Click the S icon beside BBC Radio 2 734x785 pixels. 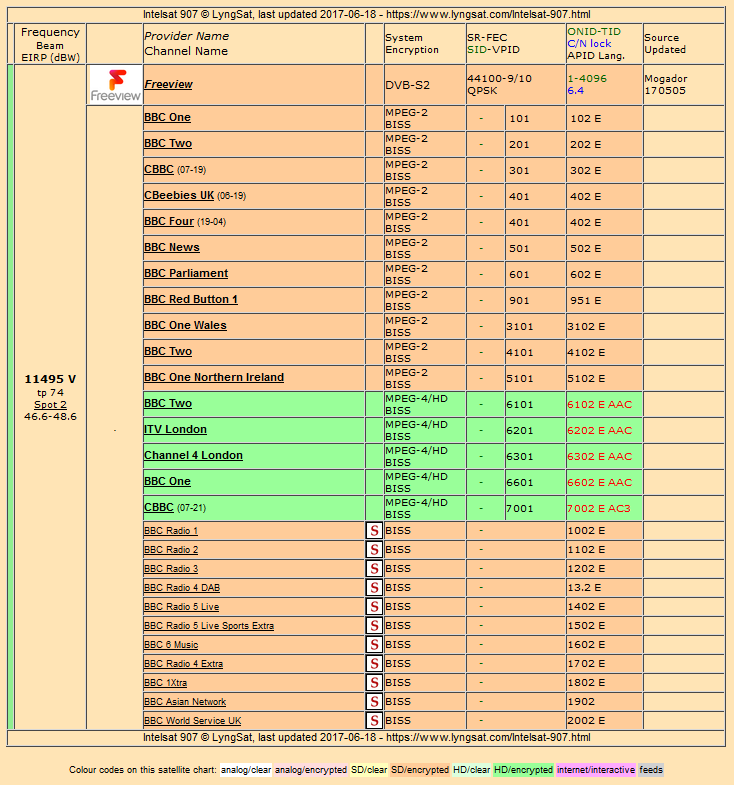[374, 550]
